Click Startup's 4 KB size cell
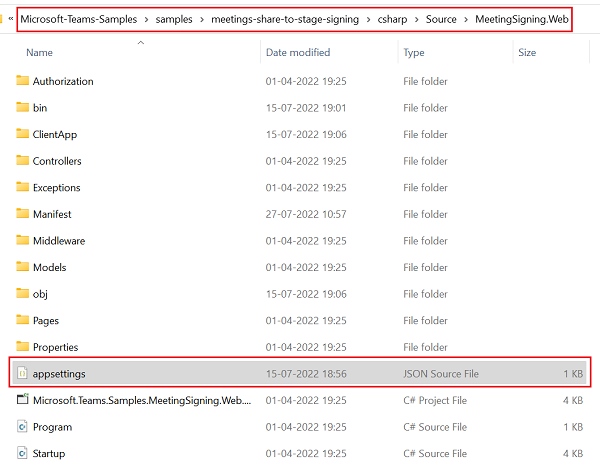600x469 pixels. [573, 453]
